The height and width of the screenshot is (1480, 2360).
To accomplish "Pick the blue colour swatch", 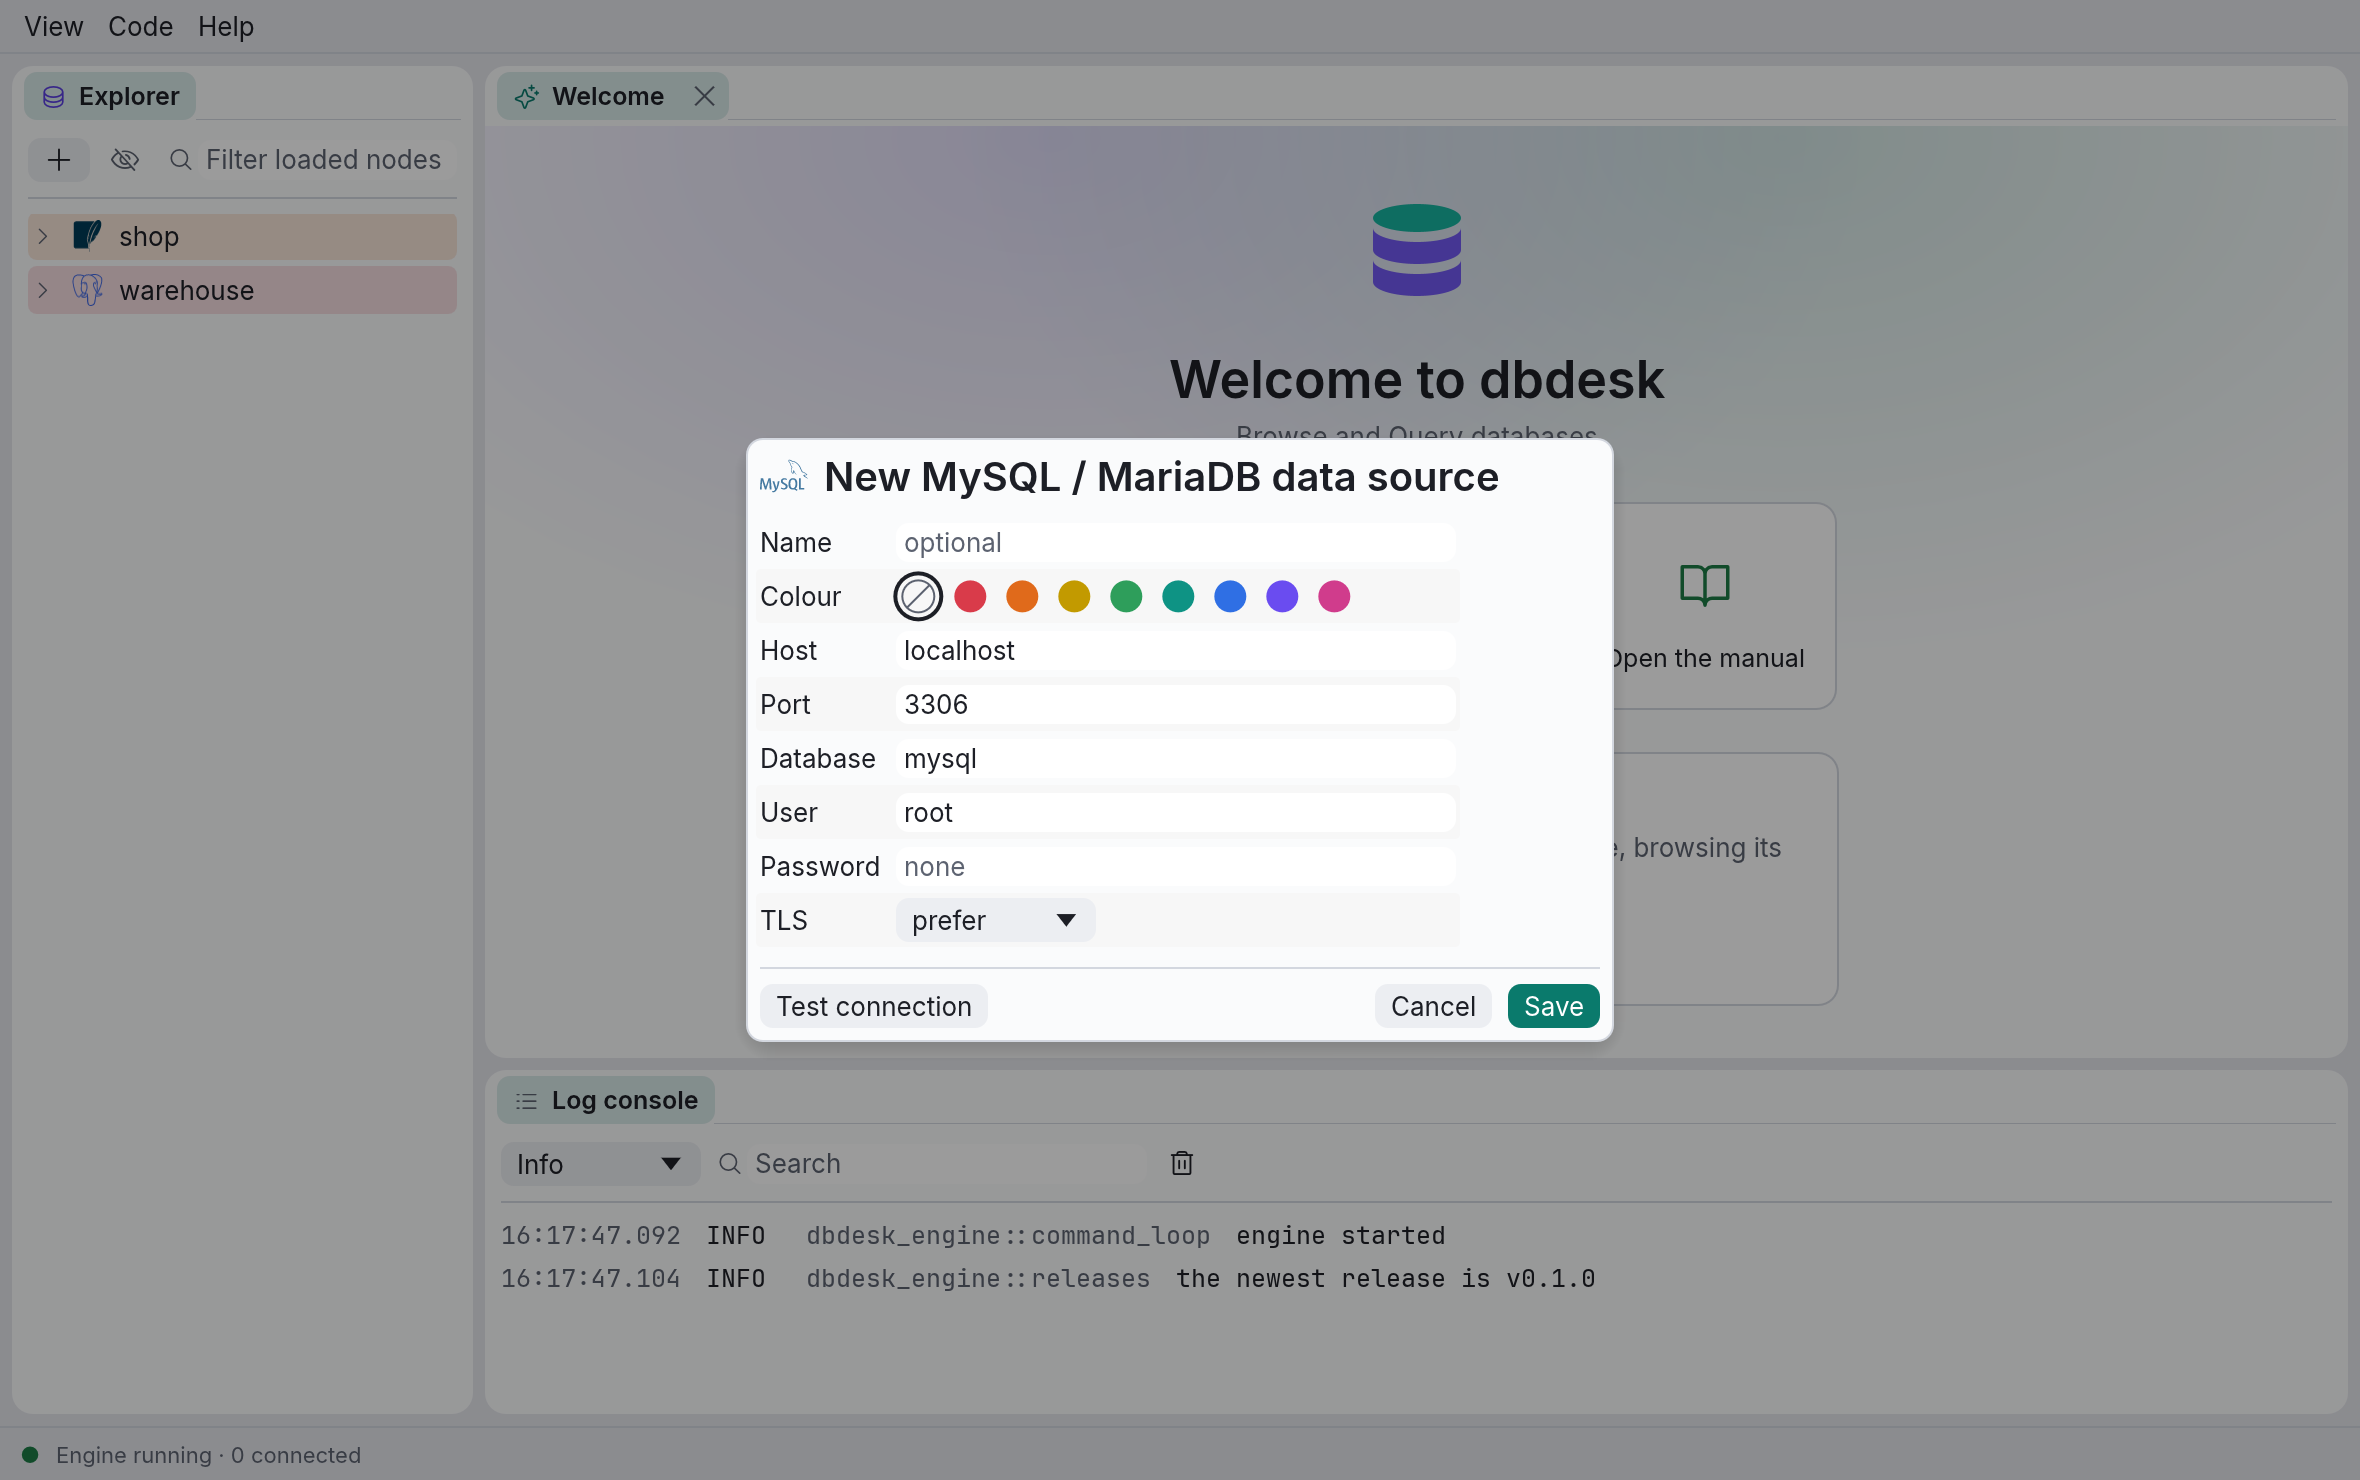I will point(1230,597).
